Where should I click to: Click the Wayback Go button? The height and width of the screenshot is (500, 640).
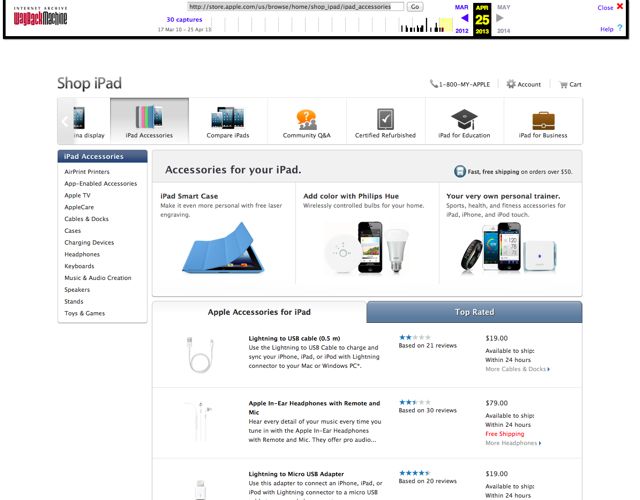[x=415, y=7]
